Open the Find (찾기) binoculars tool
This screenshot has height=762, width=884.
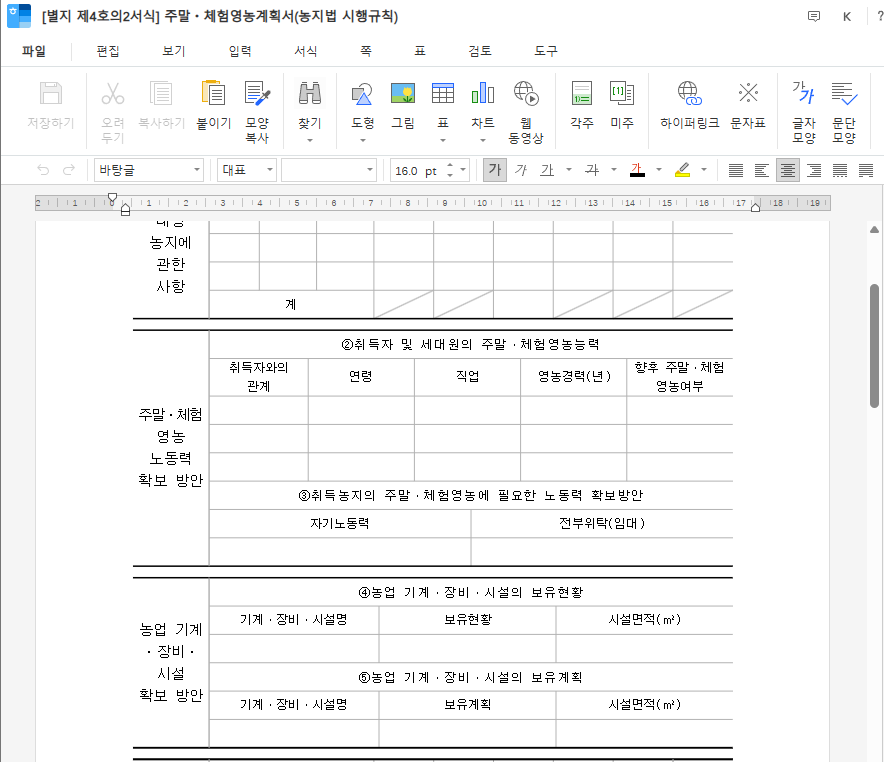[310, 94]
